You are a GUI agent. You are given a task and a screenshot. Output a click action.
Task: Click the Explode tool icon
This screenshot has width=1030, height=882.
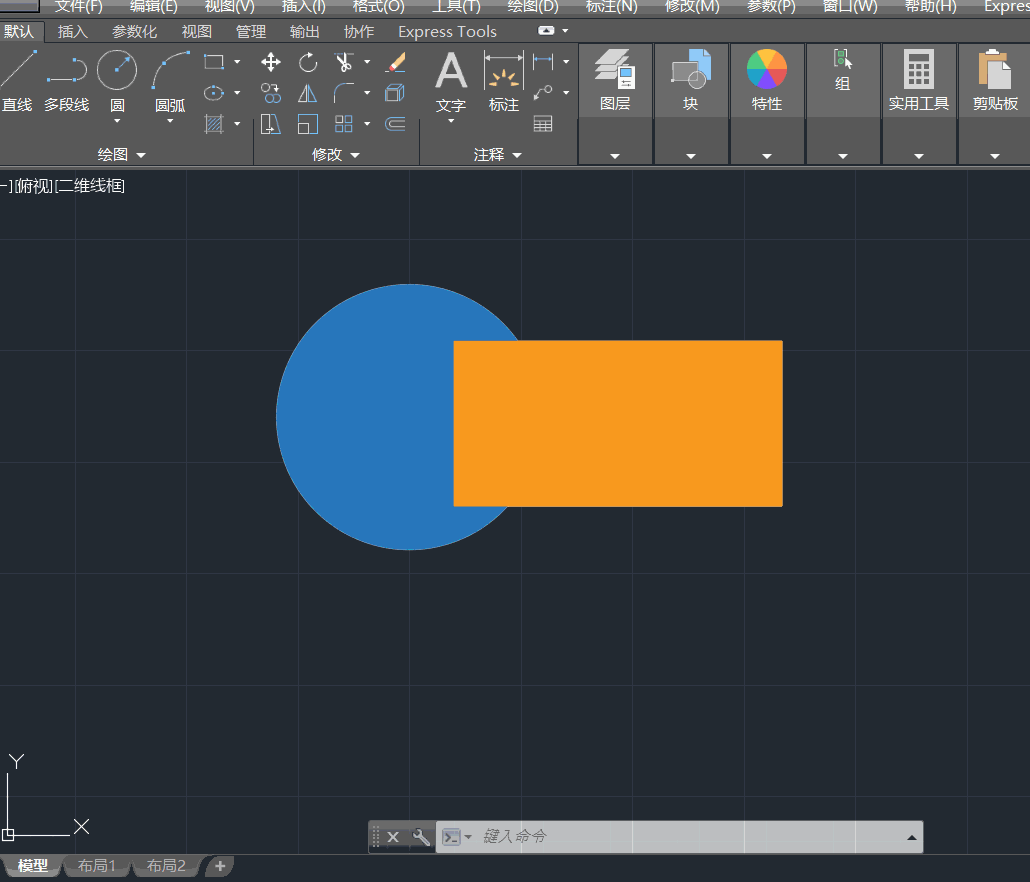395,93
